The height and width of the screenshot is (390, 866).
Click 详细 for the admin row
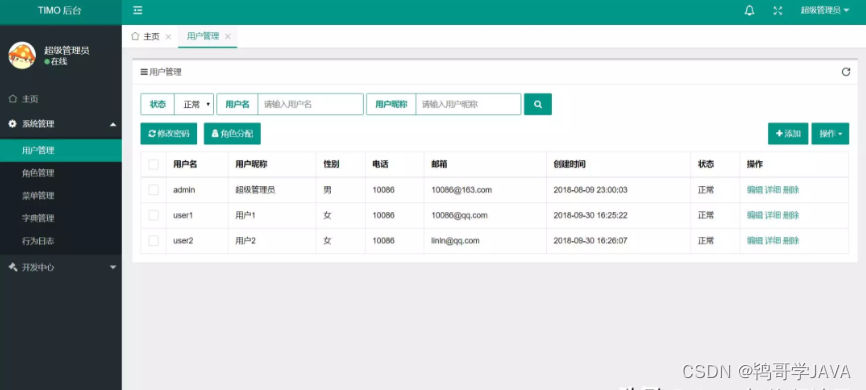[x=773, y=189]
